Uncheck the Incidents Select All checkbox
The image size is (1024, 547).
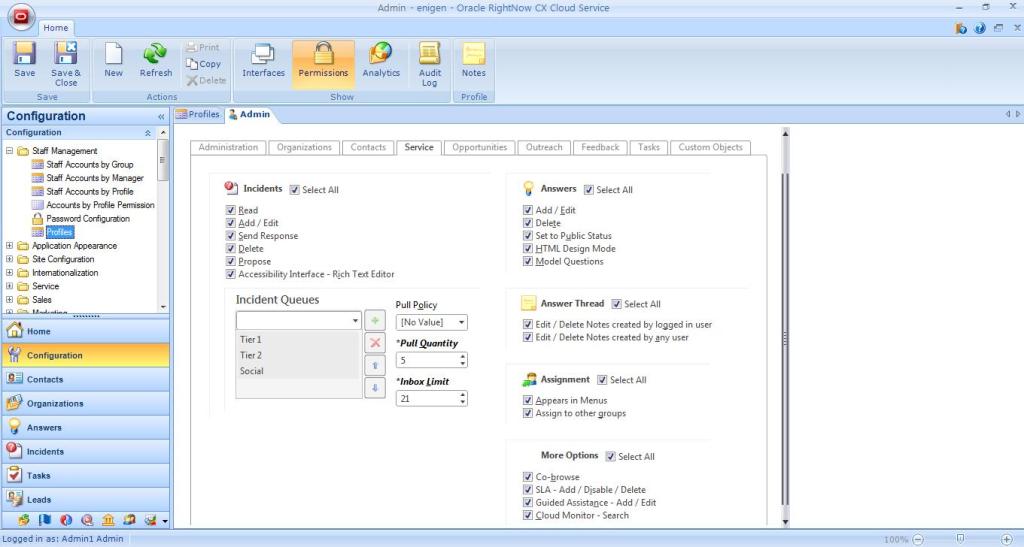coord(295,190)
